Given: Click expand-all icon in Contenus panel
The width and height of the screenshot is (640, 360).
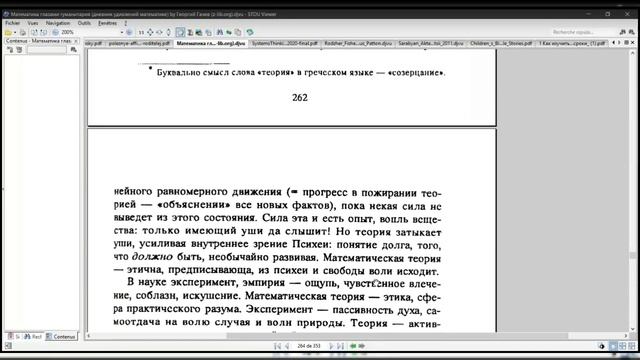Looking at the screenshot, I should [x=10, y=50].
